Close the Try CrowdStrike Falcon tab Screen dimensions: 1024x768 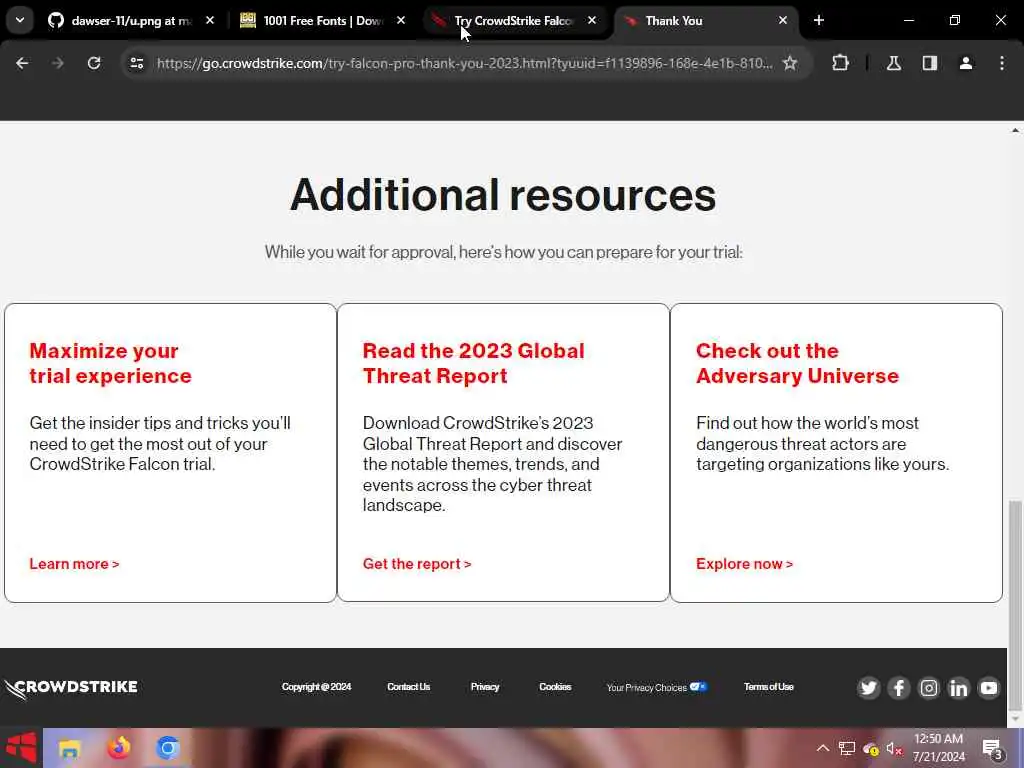(x=592, y=21)
